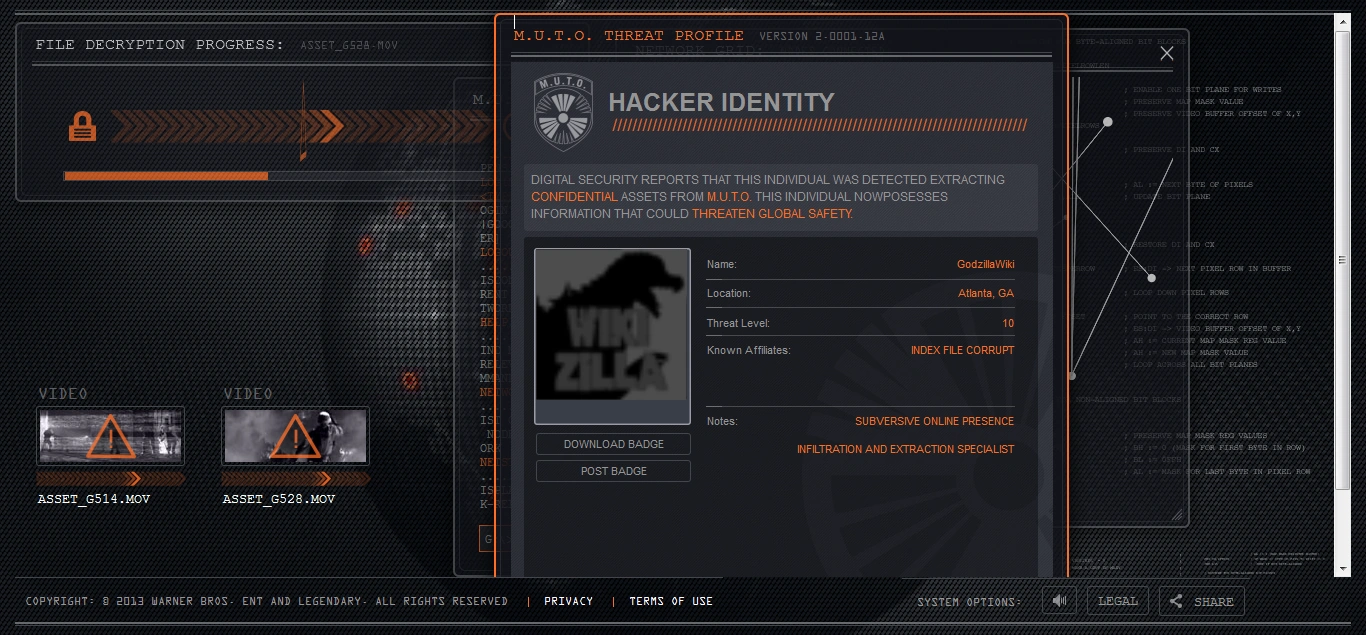This screenshot has height=635, width=1366.
Task: Open the Privacy link in footer
Action: tap(568, 601)
